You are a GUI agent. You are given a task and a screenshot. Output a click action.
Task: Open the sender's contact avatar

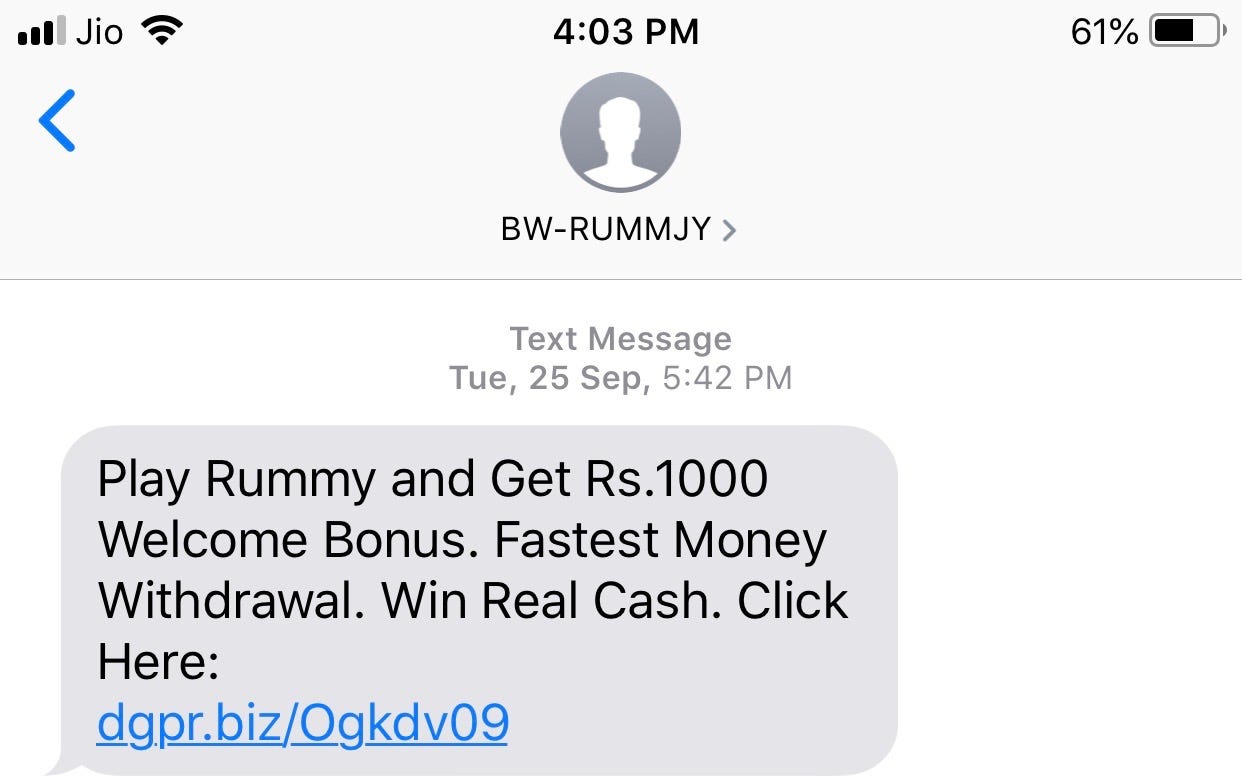click(620, 131)
